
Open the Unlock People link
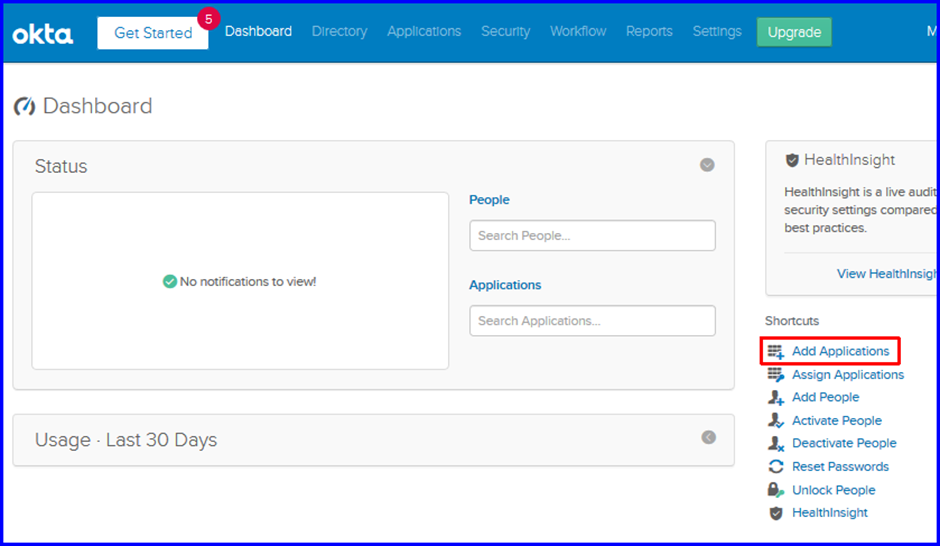[x=834, y=490]
